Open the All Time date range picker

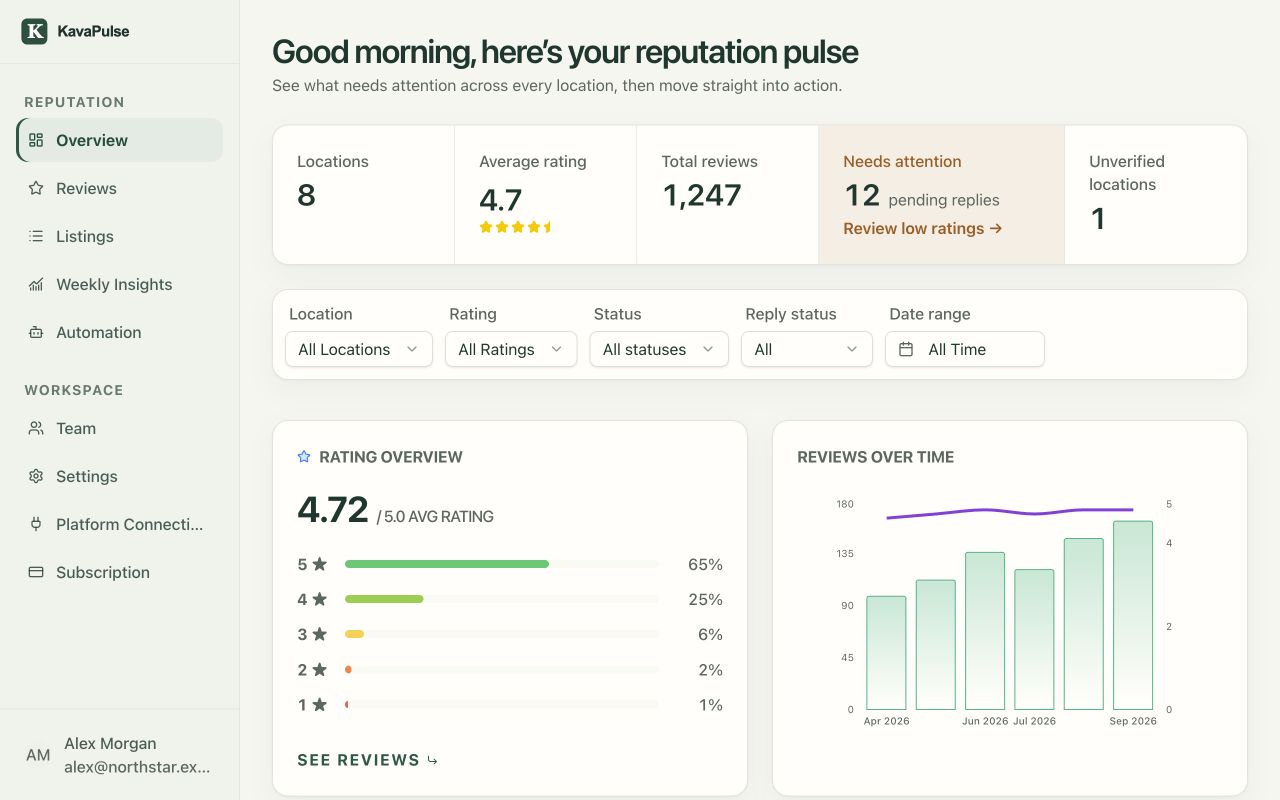tap(965, 349)
